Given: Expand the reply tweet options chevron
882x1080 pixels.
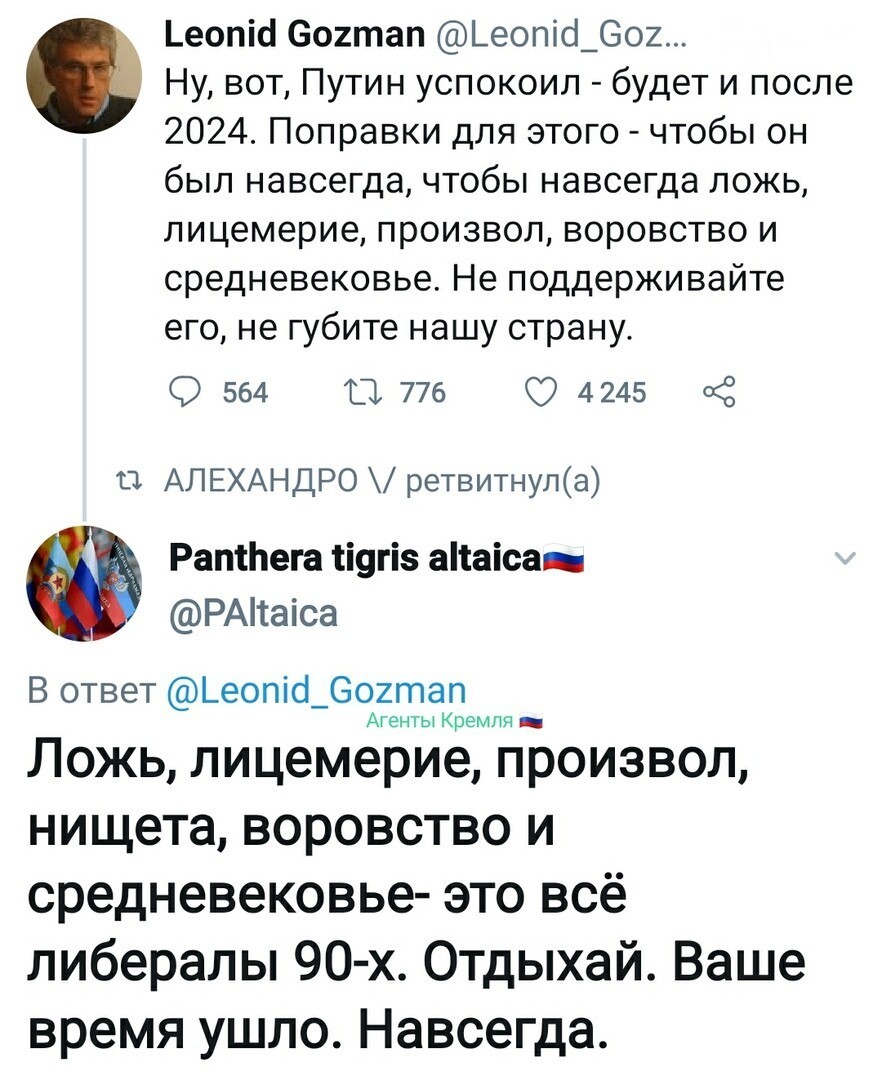Looking at the screenshot, I should [x=845, y=558].
